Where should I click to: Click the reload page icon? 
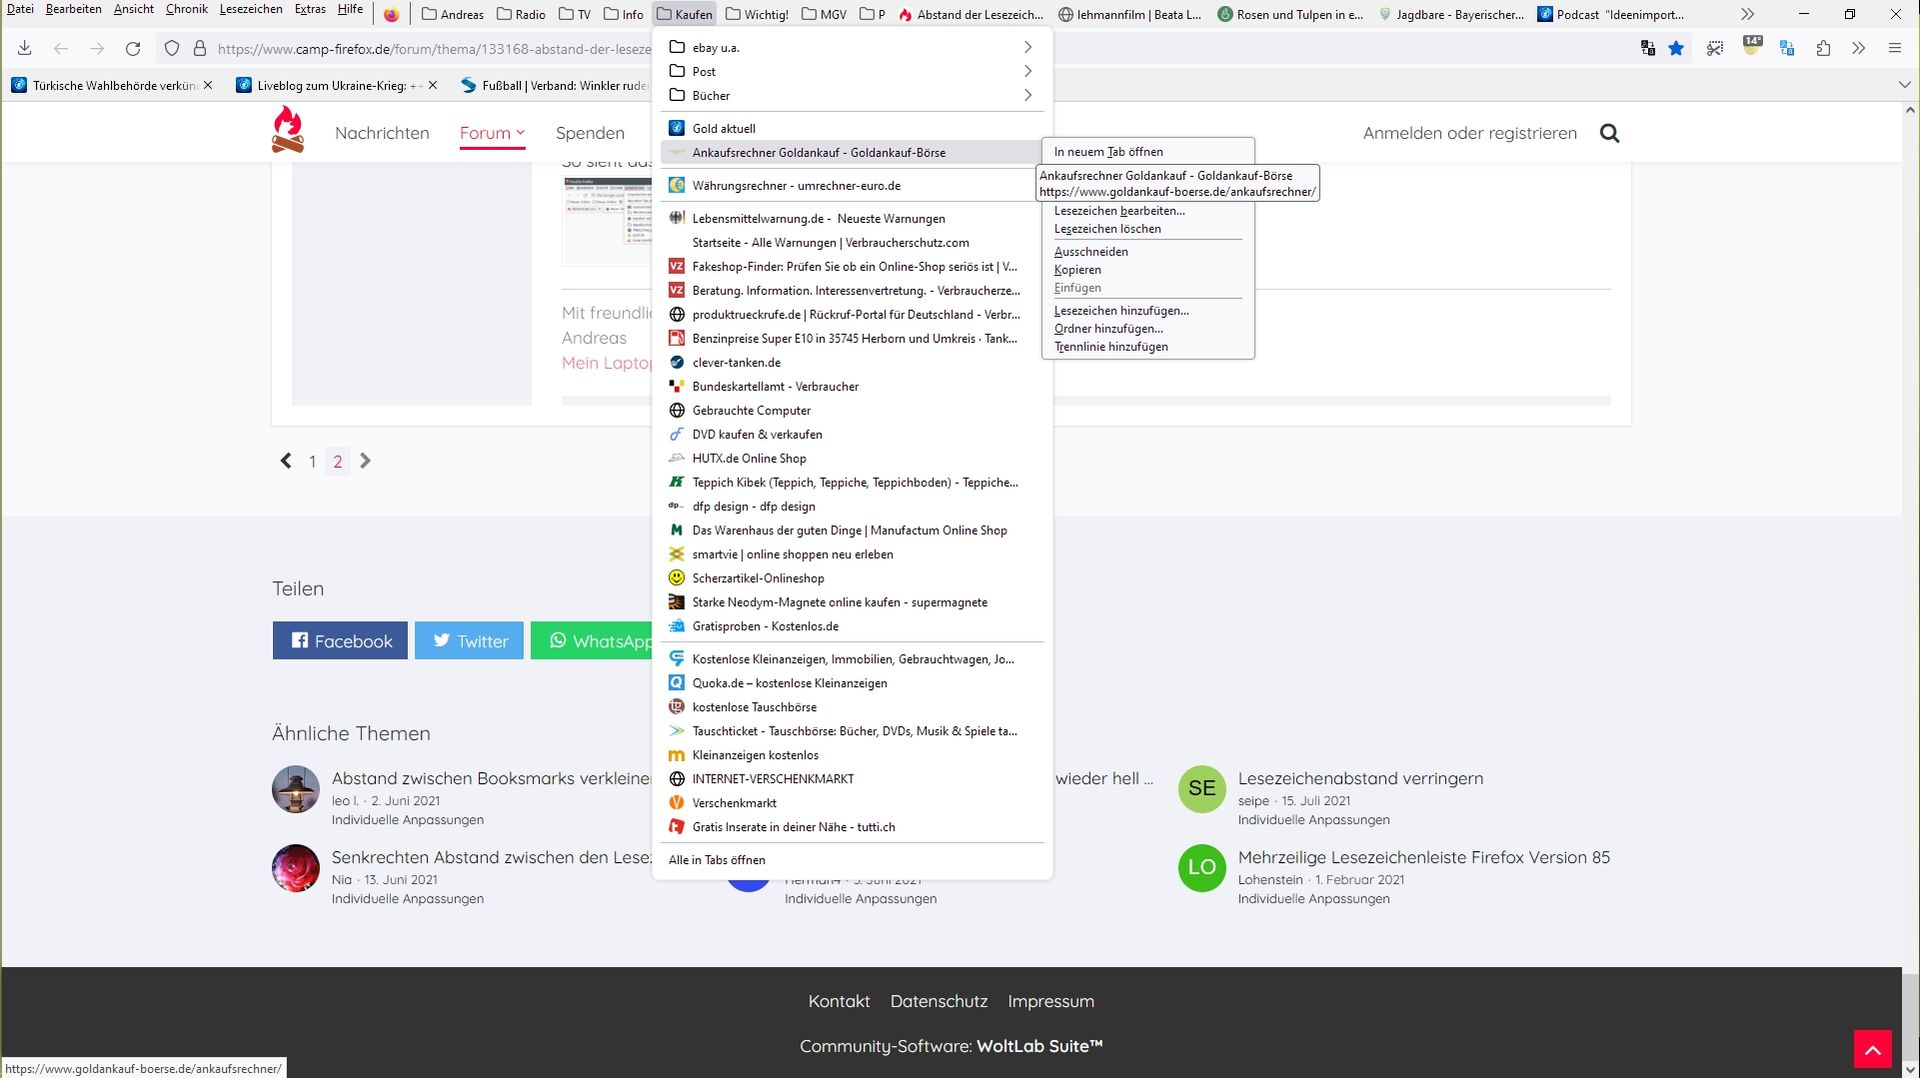133,48
